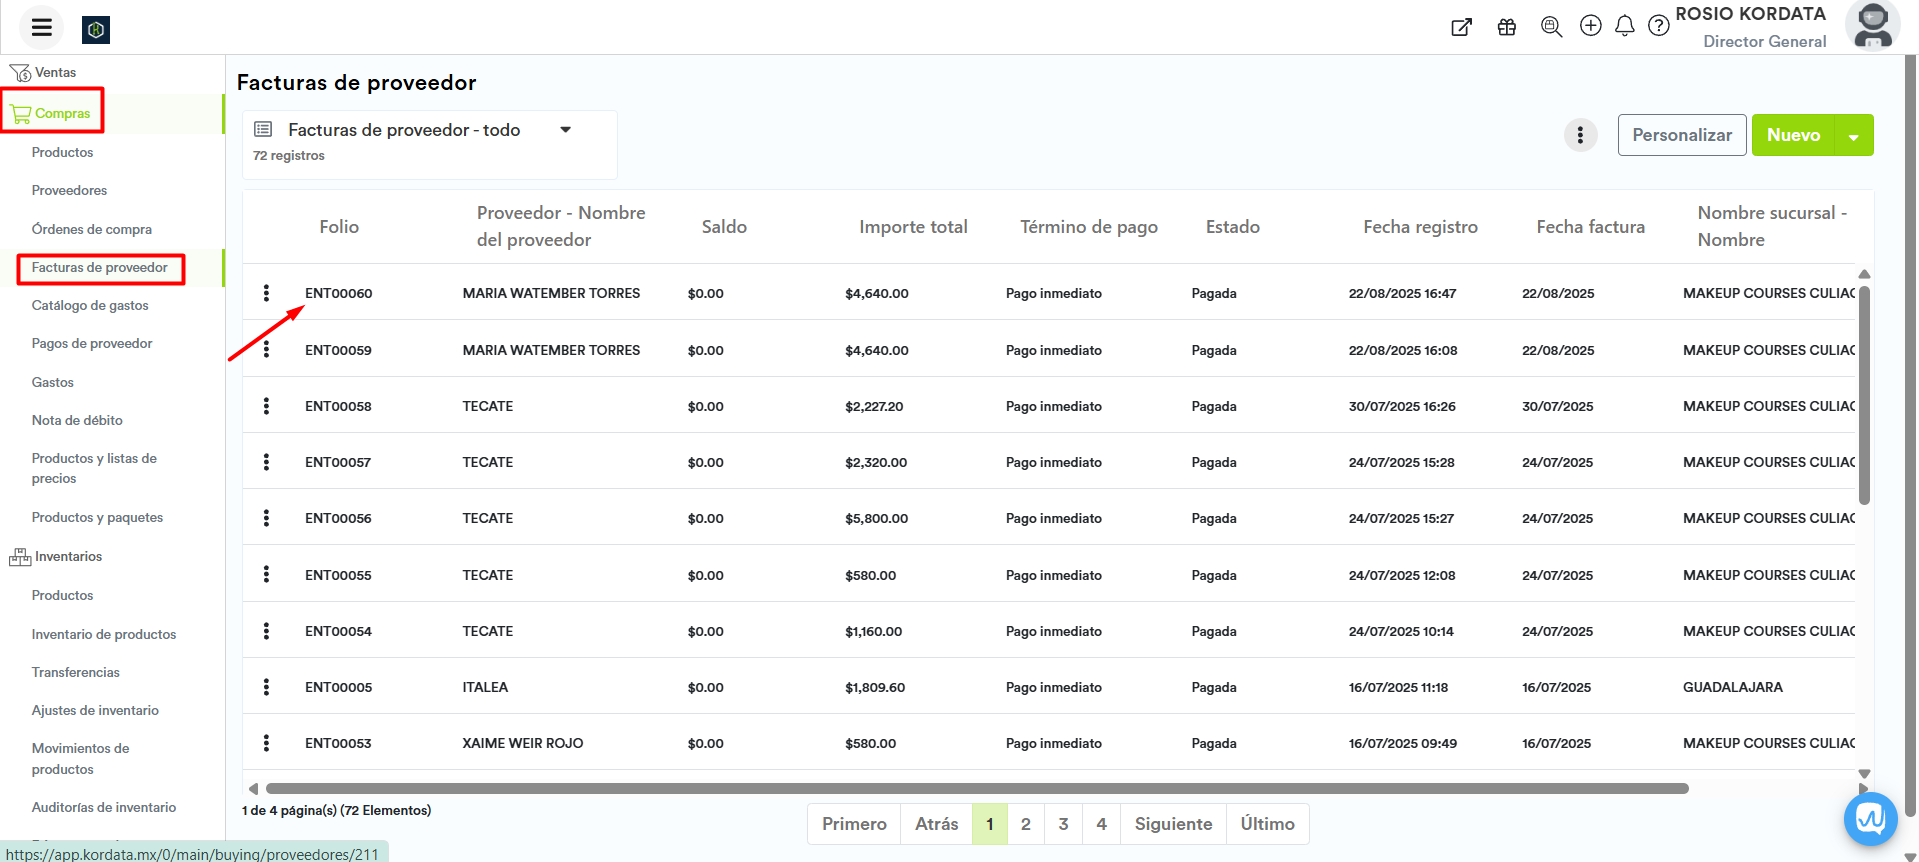Viewport: 1919px width, 862px height.
Task: Open the global search magnifier icon
Action: 1551,27
